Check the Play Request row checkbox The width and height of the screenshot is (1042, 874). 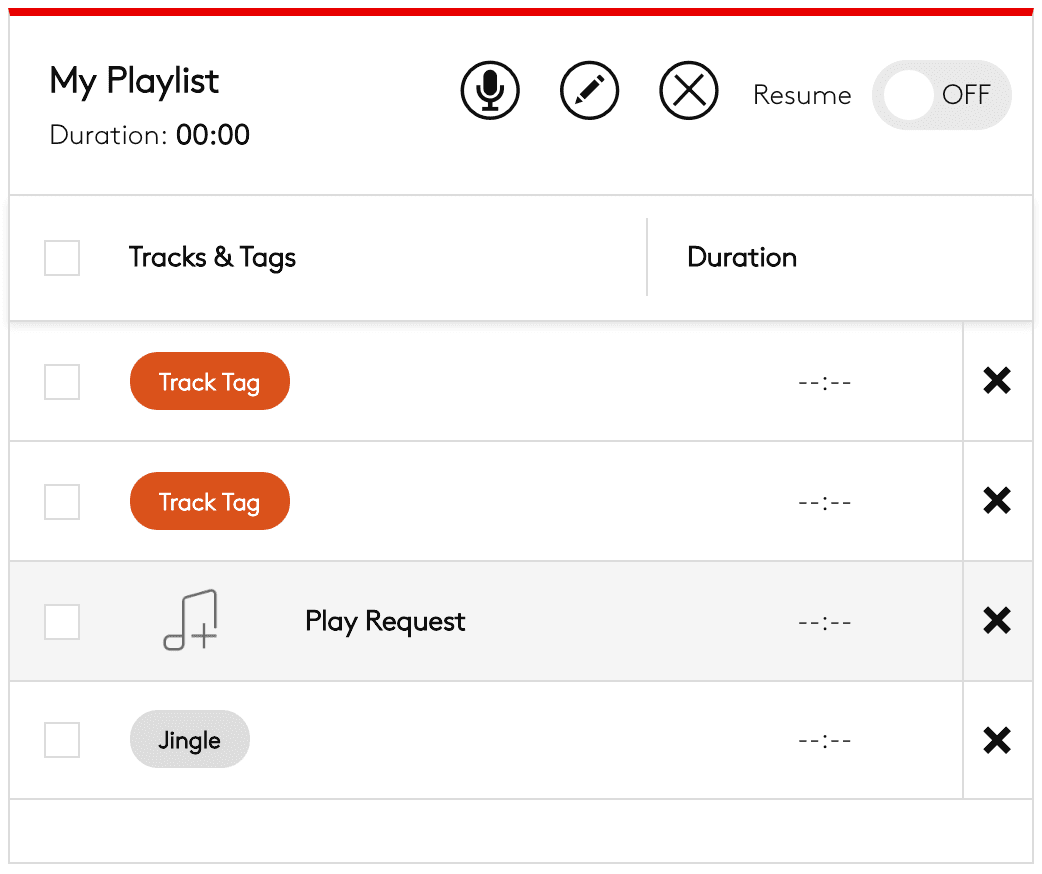pyautogui.click(x=62, y=622)
